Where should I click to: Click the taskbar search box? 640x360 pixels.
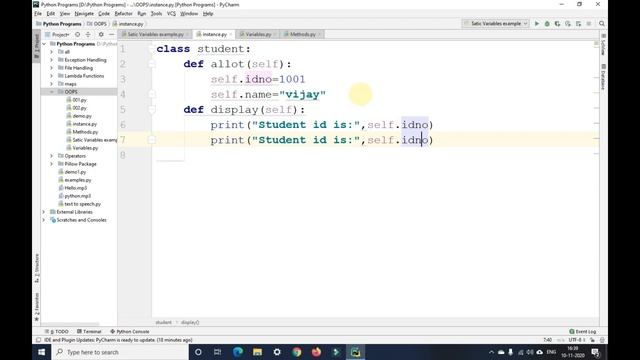pyautogui.click(x=120, y=352)
